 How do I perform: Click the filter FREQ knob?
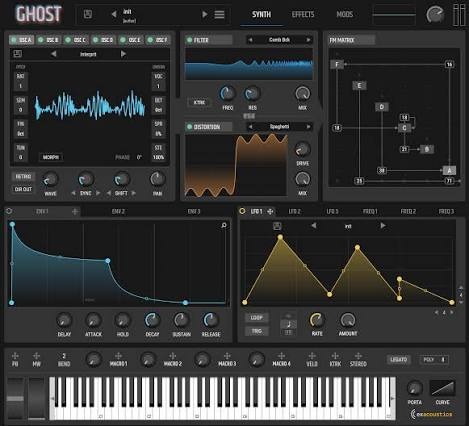pos(227,94)
